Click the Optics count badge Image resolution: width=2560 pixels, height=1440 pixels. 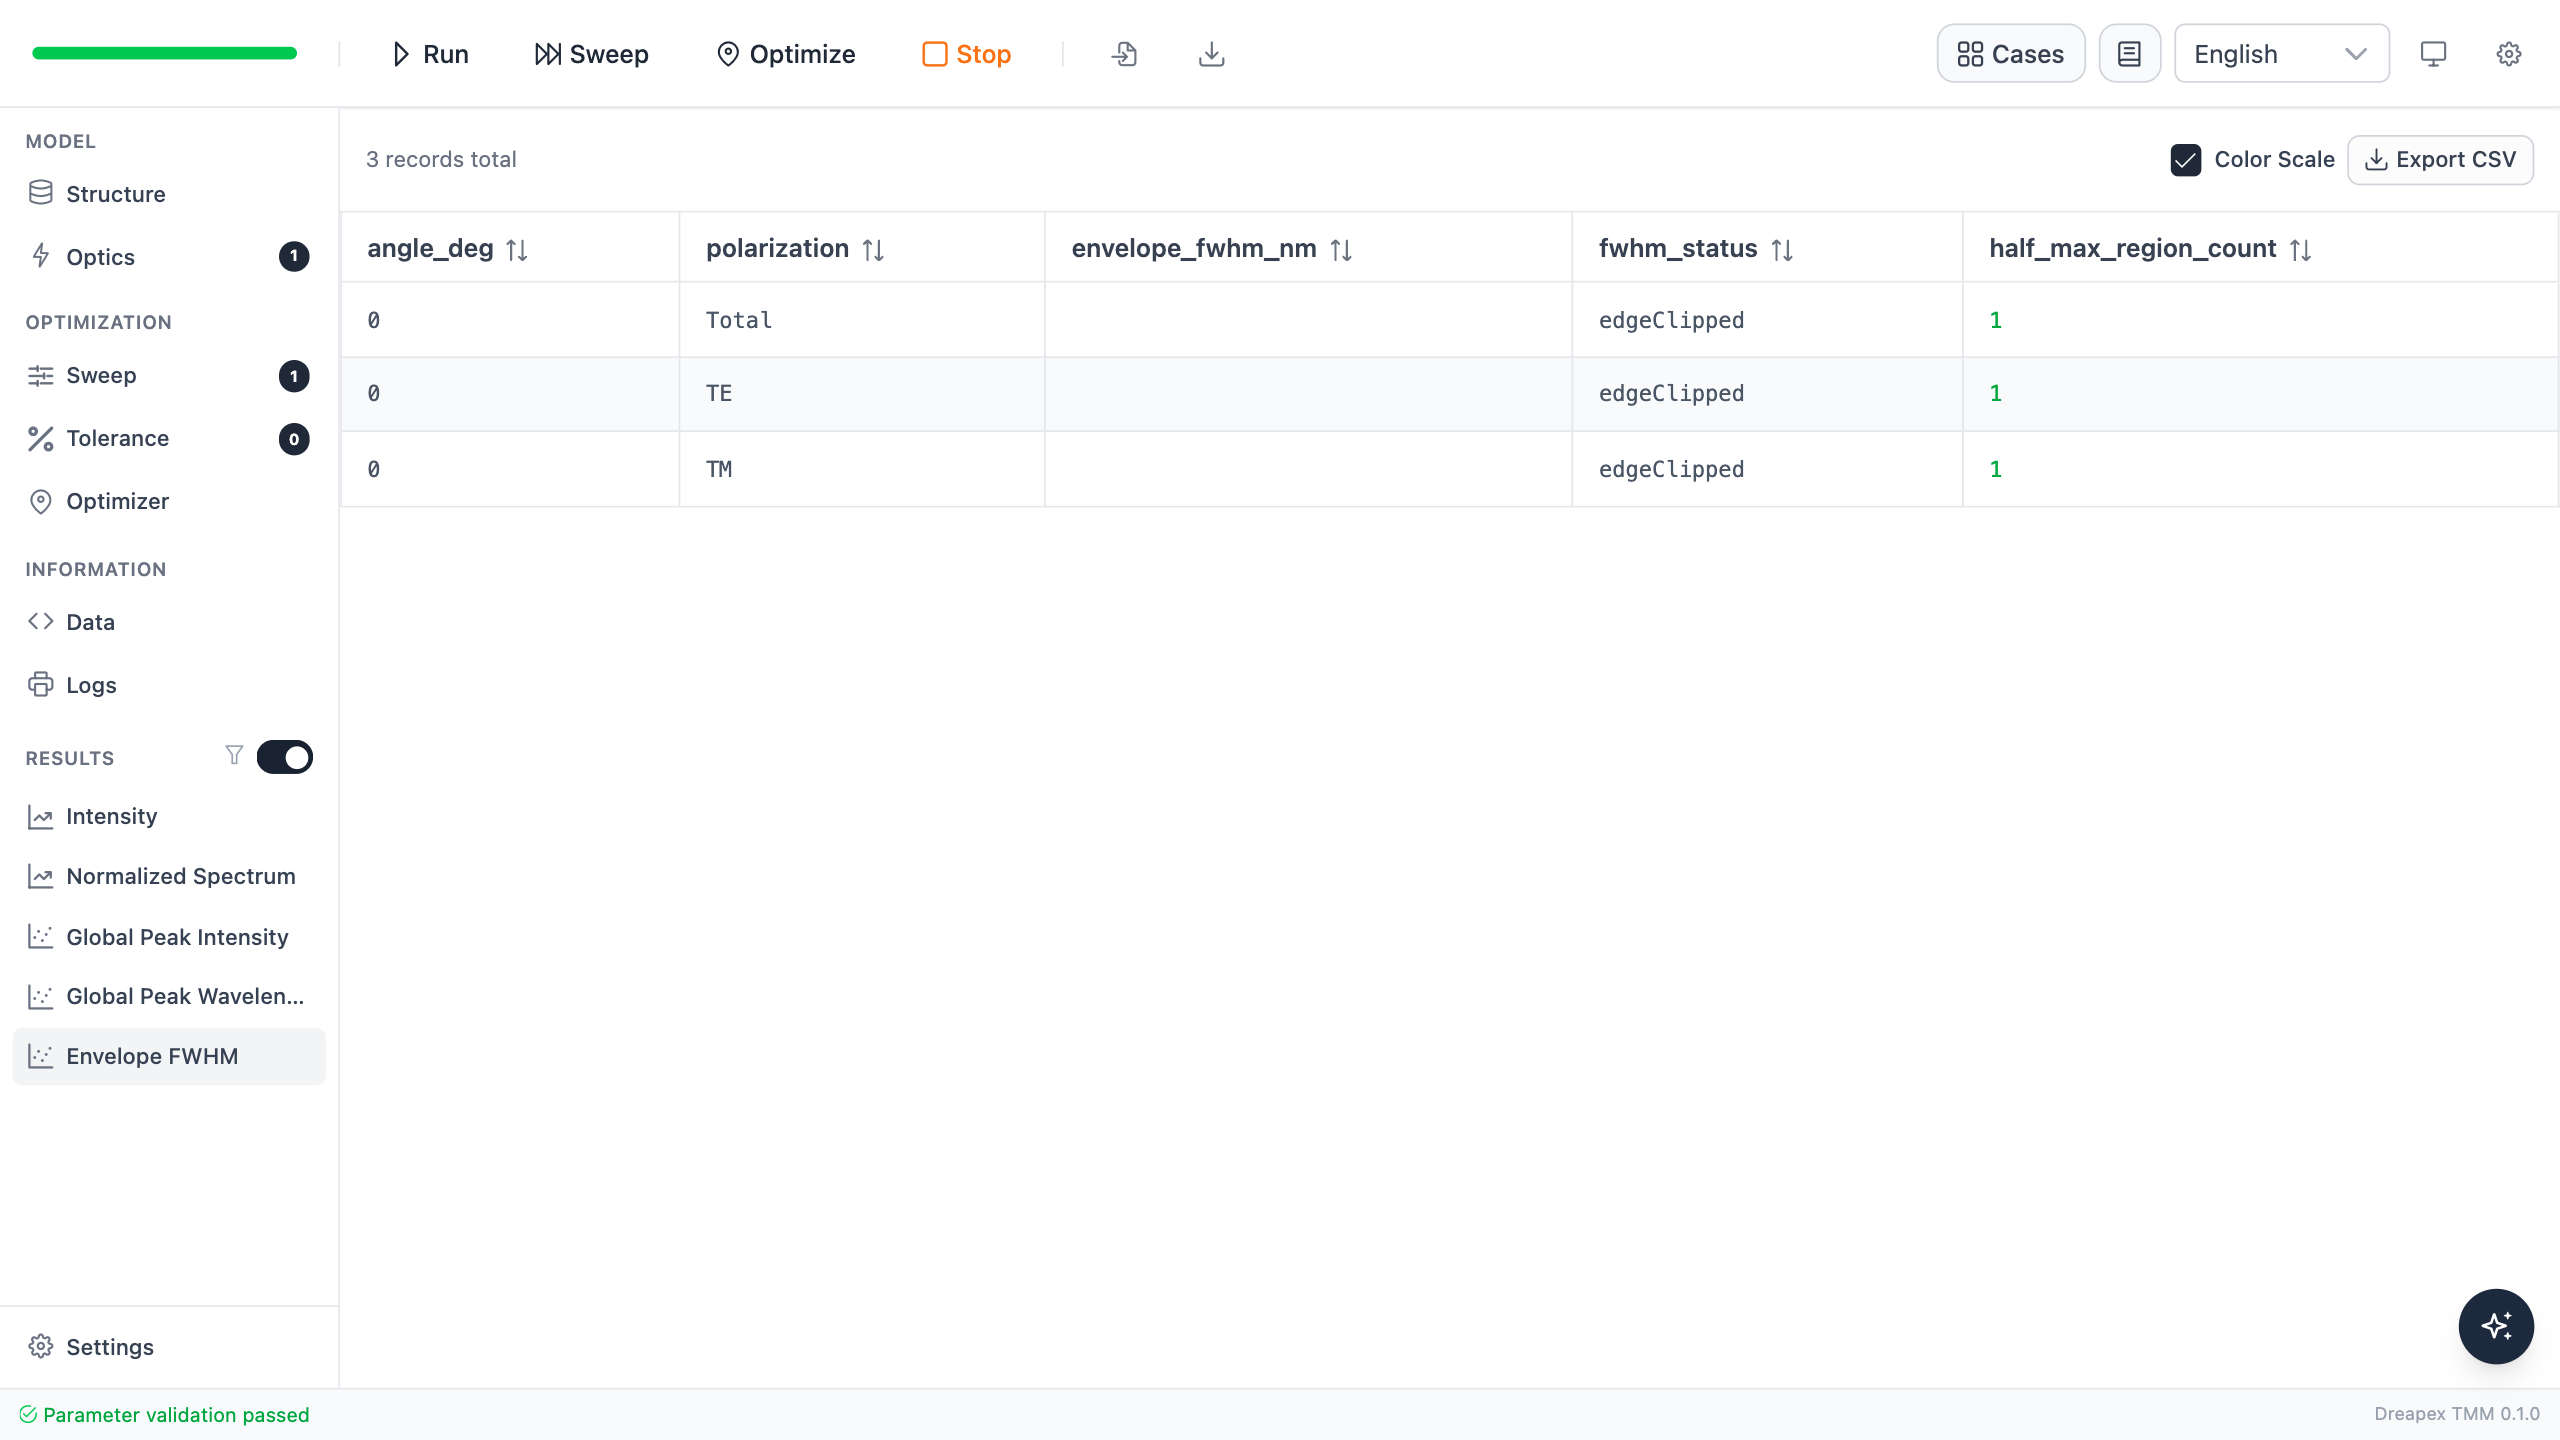click(x=294, y=257)
